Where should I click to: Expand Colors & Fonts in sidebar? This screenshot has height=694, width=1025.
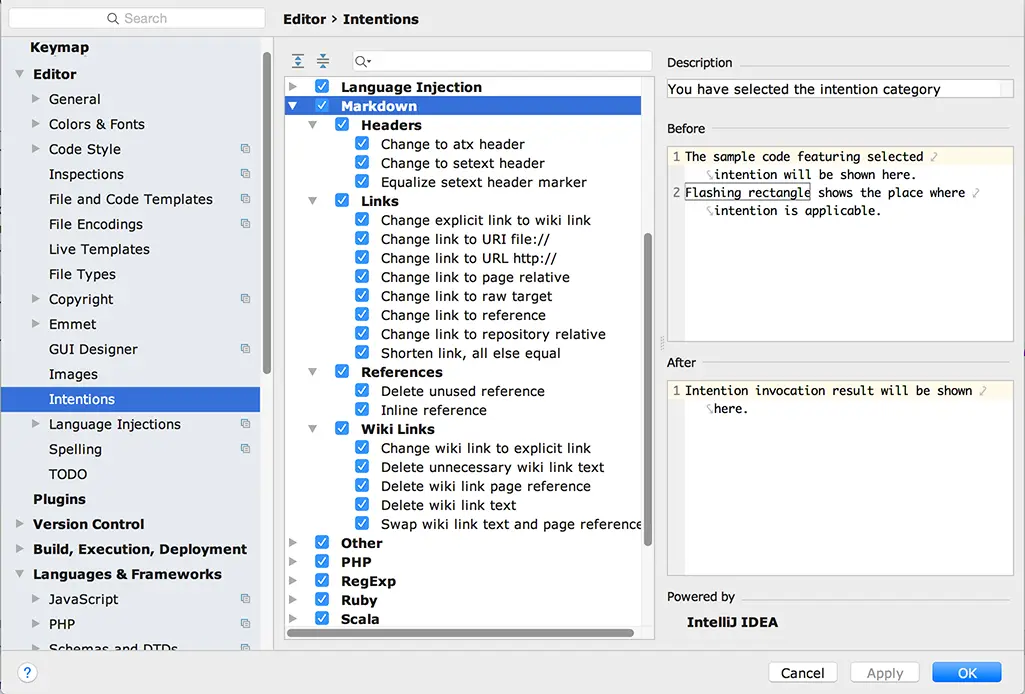(36, 124)
